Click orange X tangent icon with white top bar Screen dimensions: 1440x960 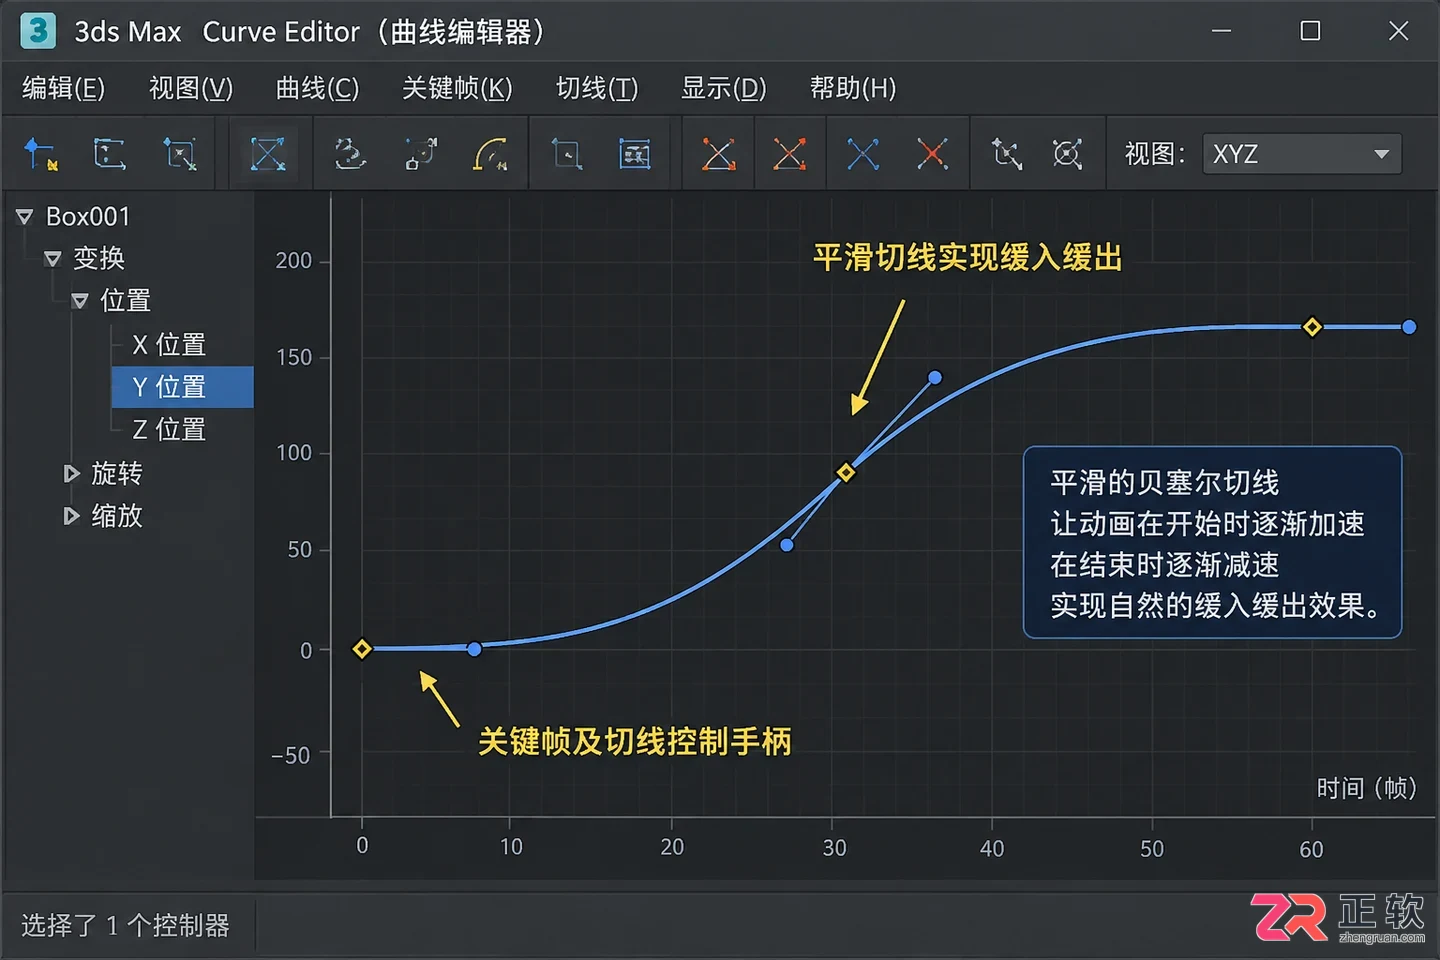click(x=718, y=154)
